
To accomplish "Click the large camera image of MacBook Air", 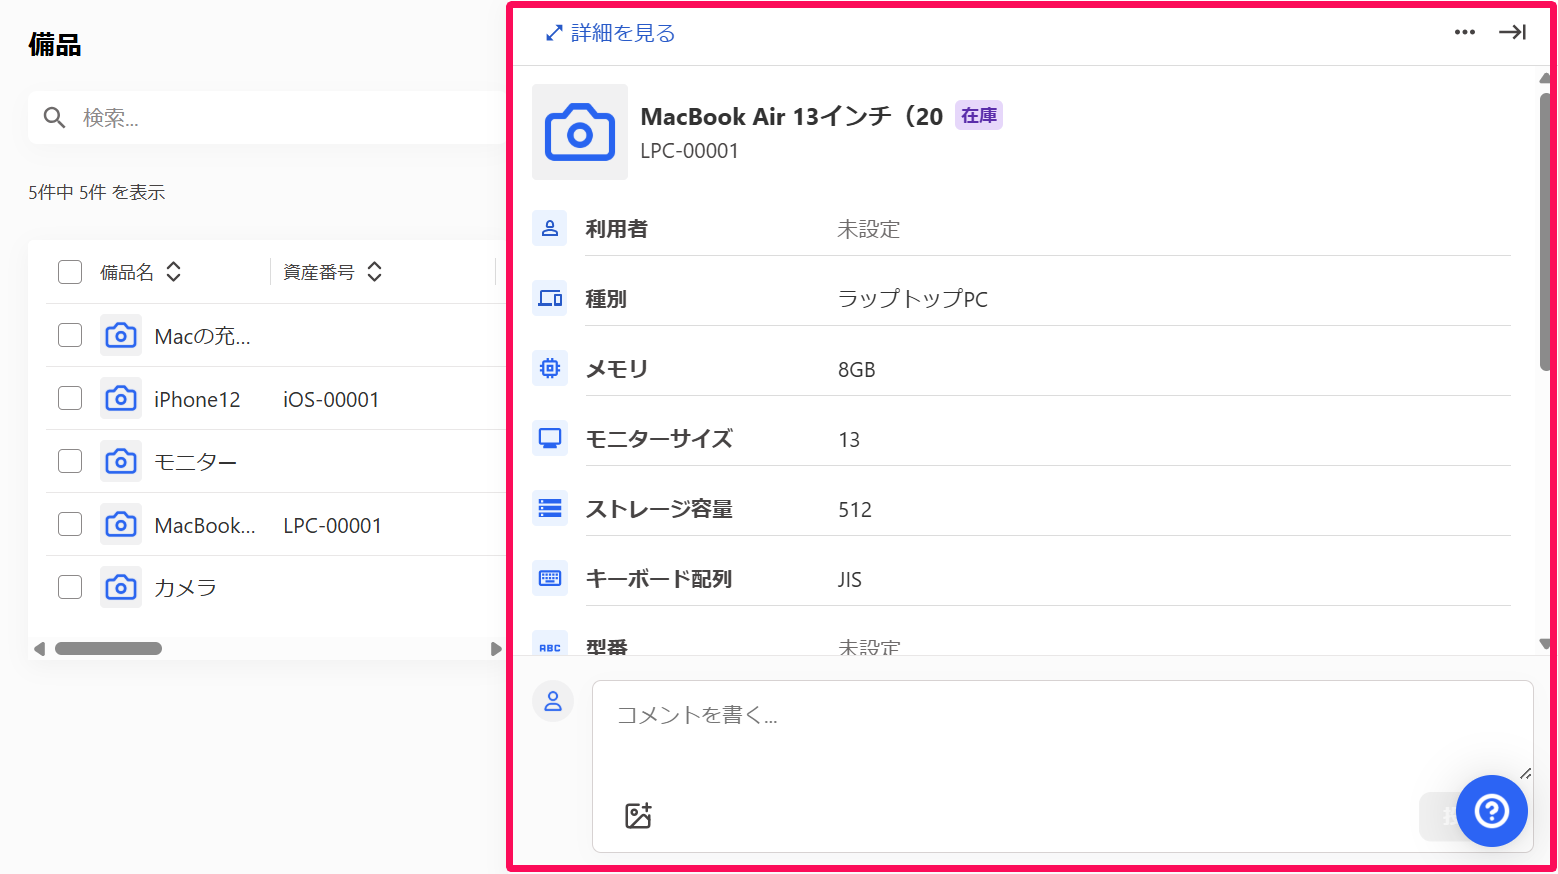I will pyautogui.click(x=580, y=132).
